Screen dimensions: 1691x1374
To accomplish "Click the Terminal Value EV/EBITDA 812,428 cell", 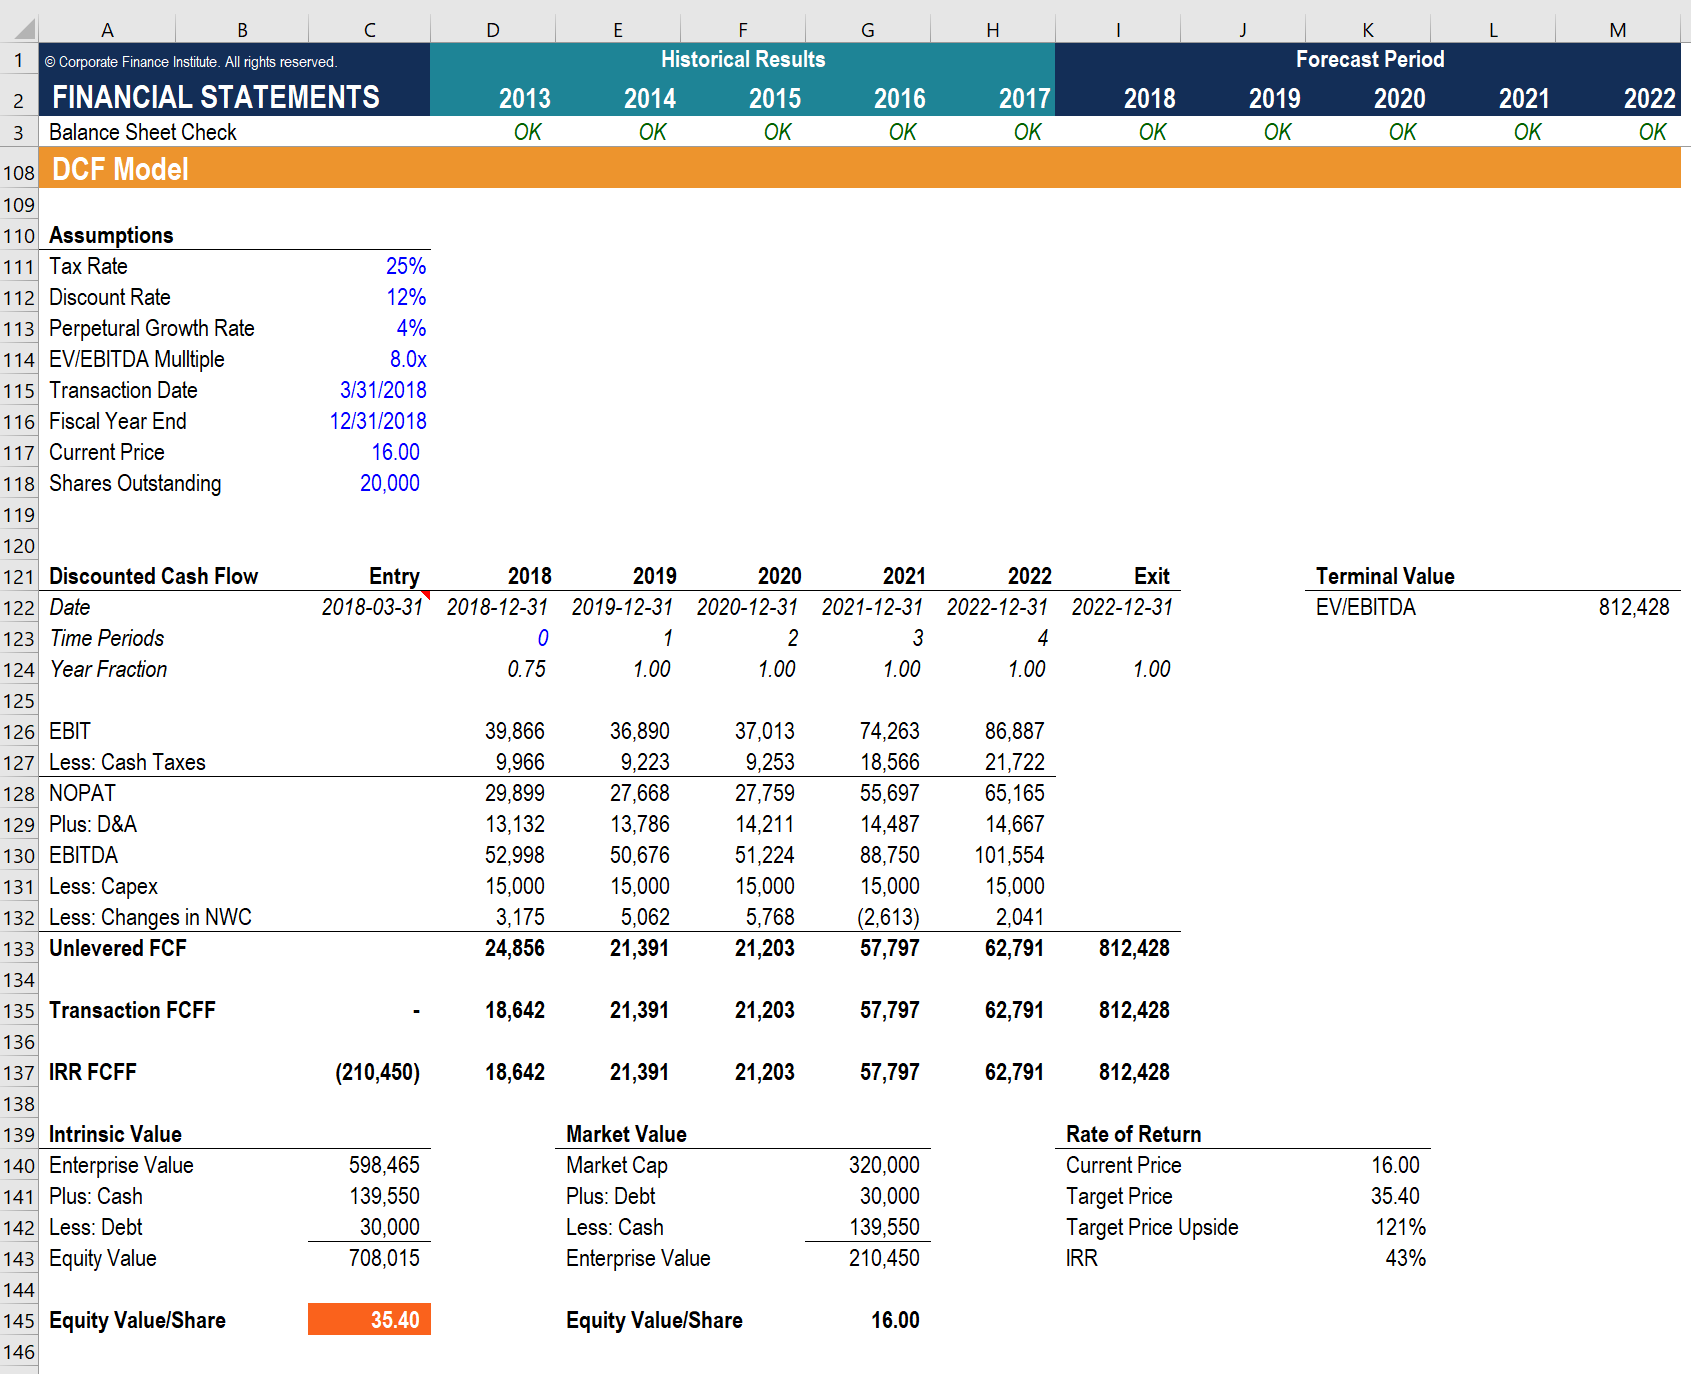I will pyautogui.click(x=1618, y=607).
